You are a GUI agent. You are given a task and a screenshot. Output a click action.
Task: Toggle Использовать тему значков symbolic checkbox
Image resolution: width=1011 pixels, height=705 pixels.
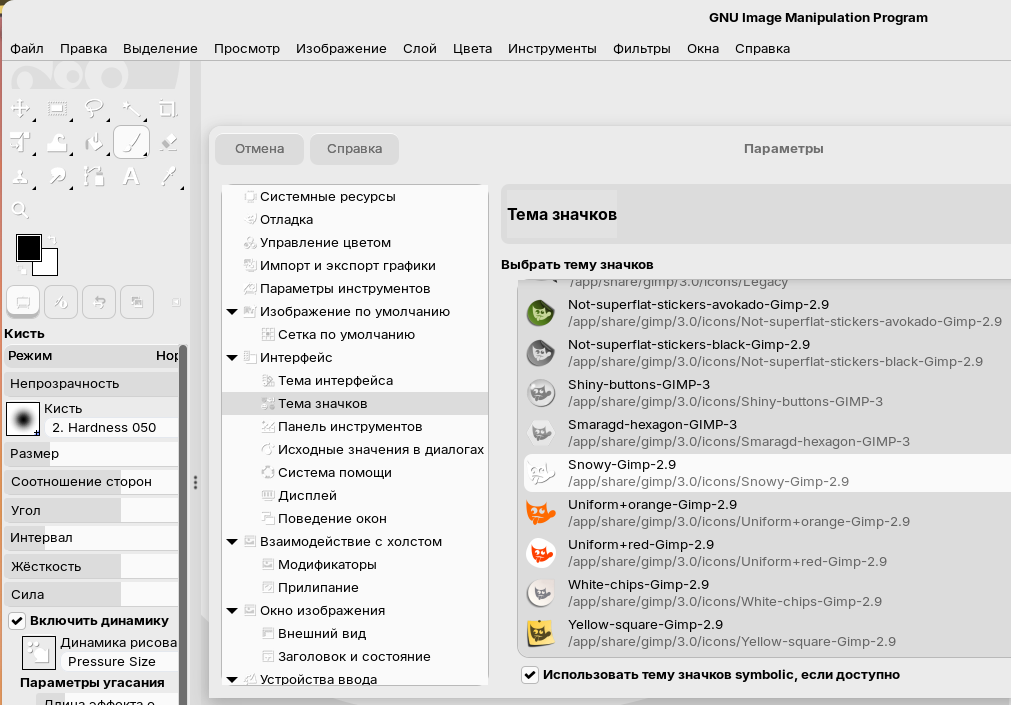point(530,675)
